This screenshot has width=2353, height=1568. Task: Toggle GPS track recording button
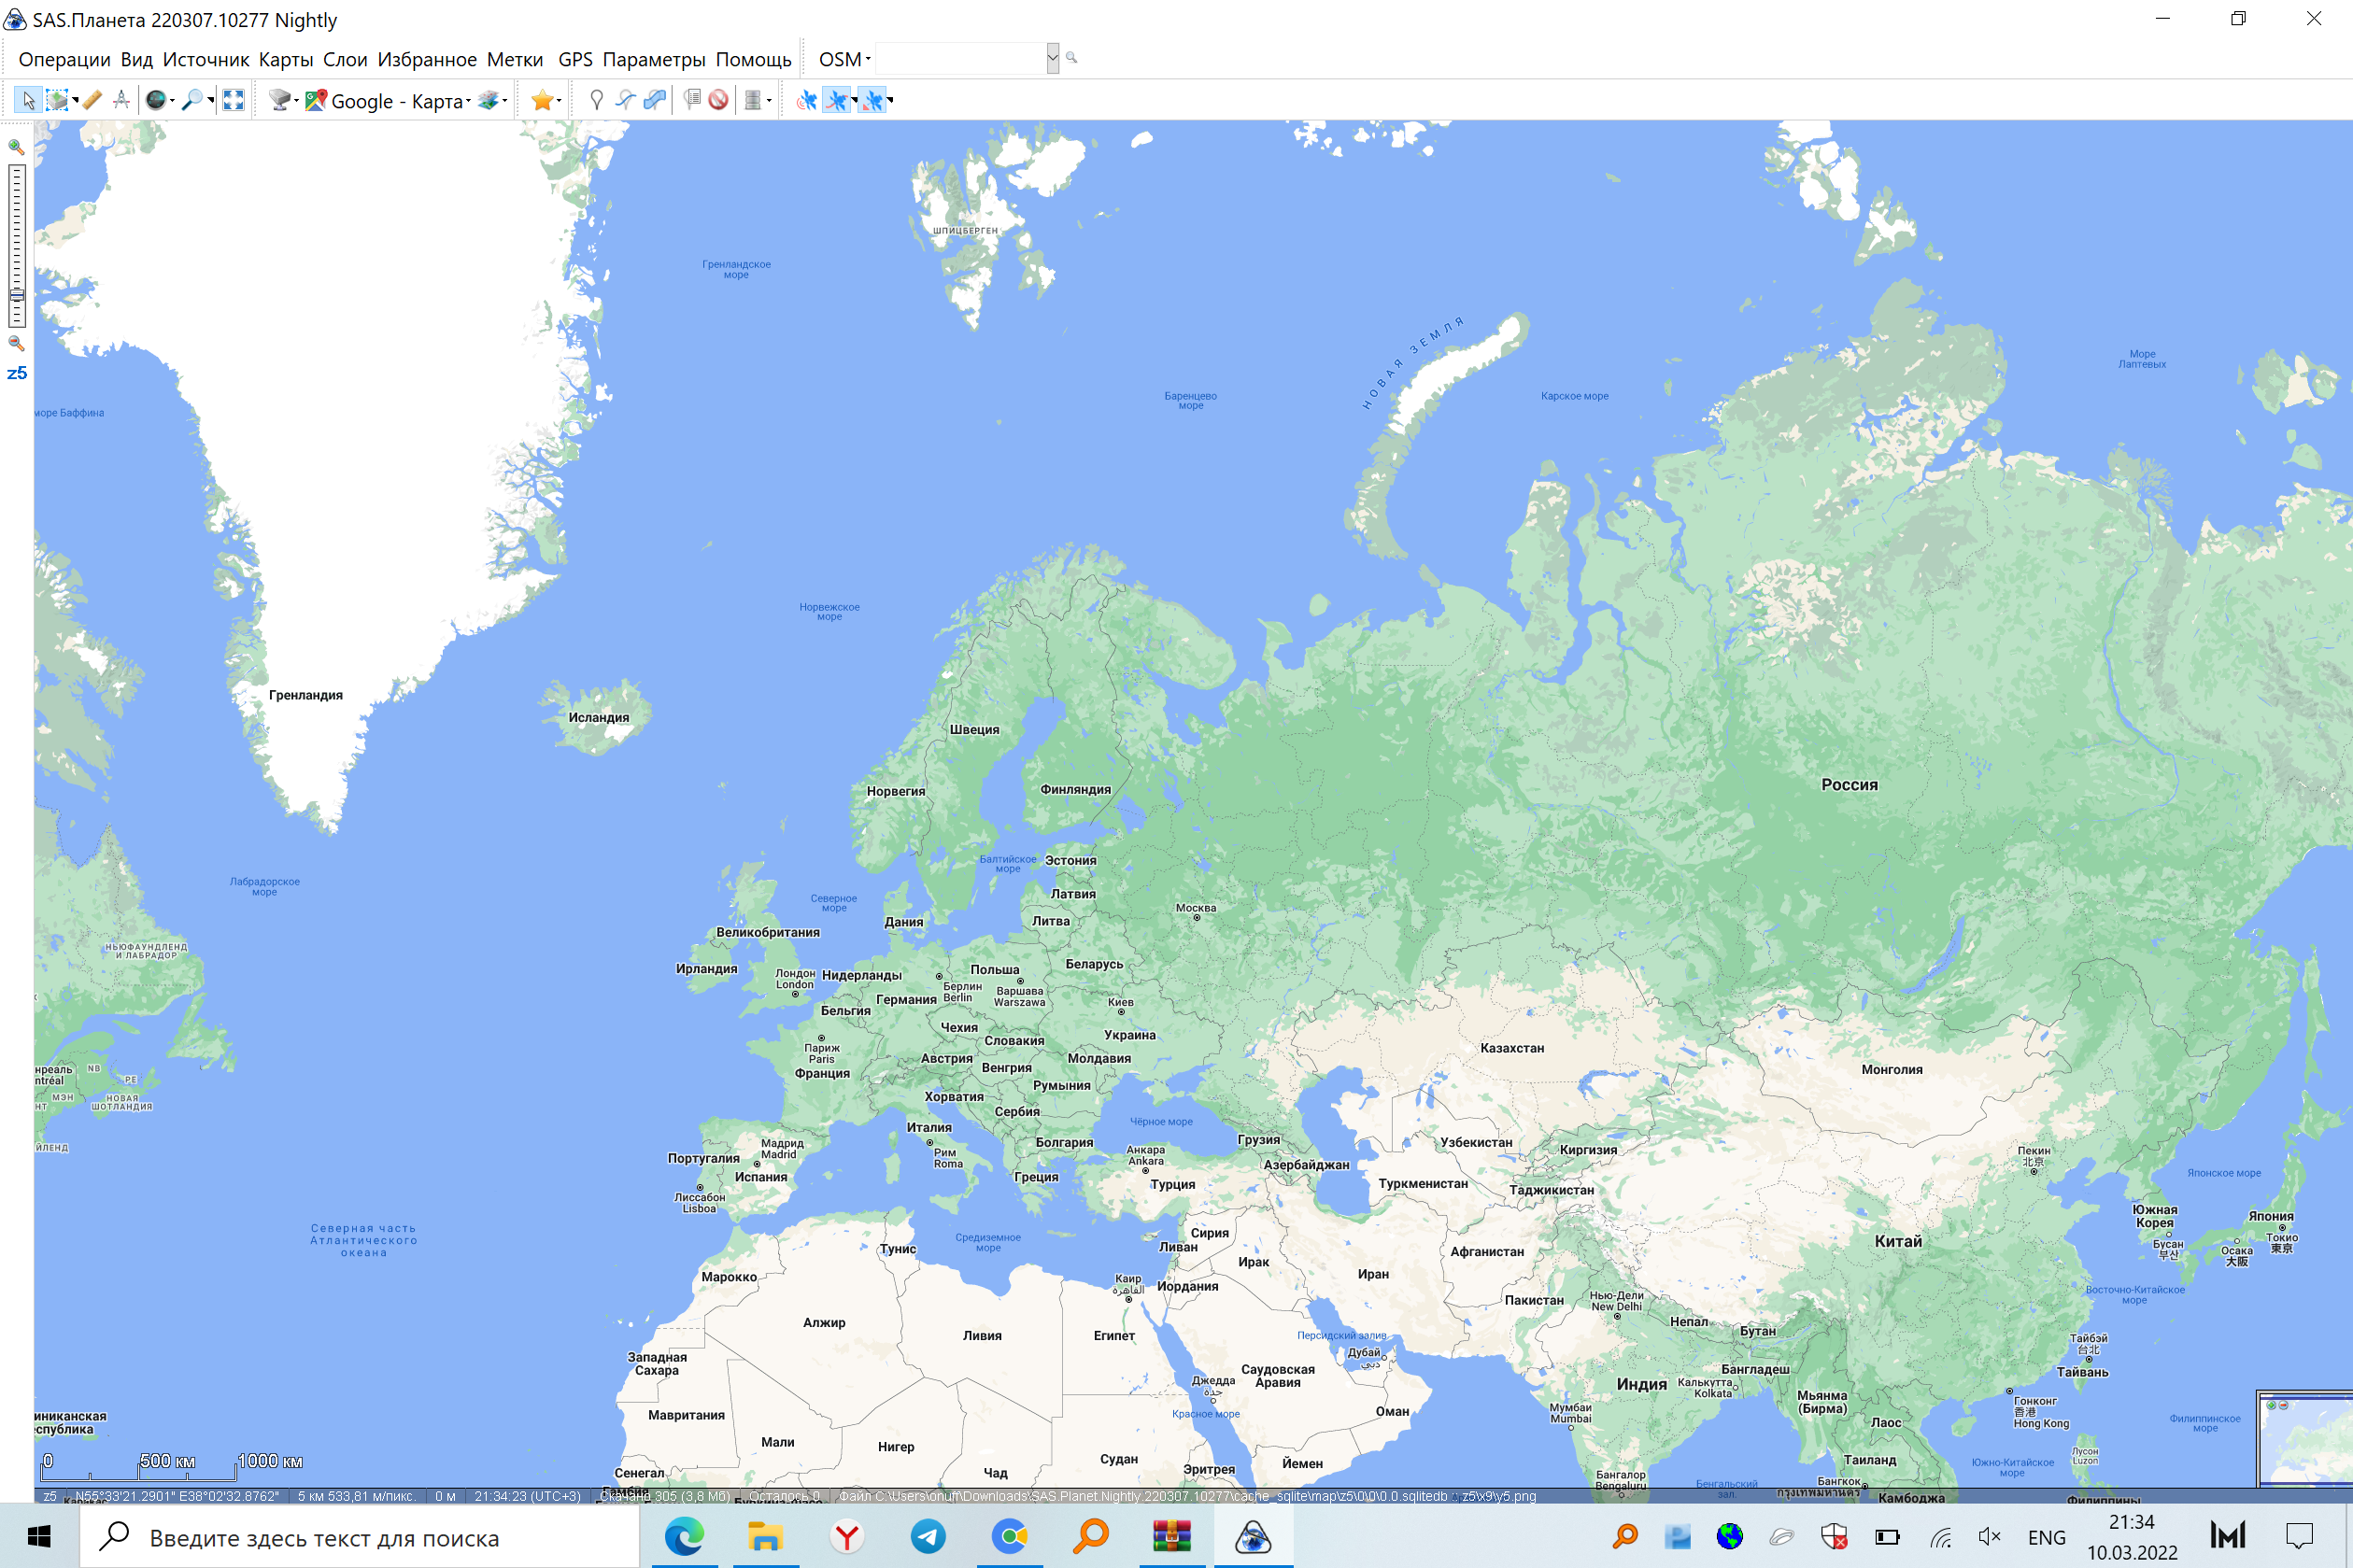click(836, 100)
